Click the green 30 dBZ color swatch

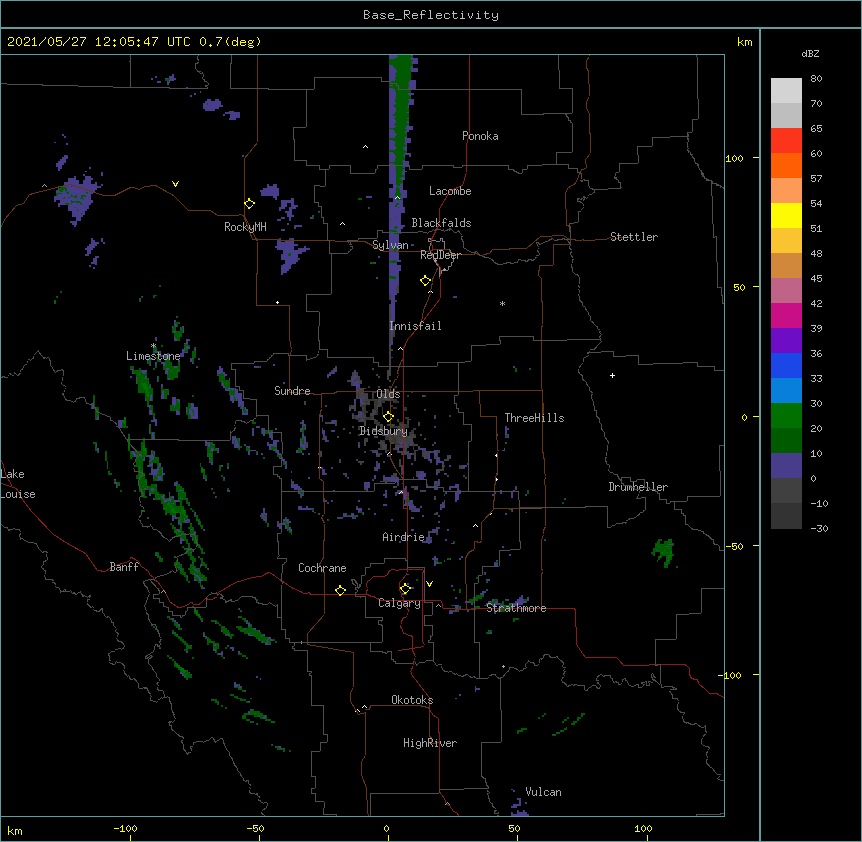click(786, 415)
